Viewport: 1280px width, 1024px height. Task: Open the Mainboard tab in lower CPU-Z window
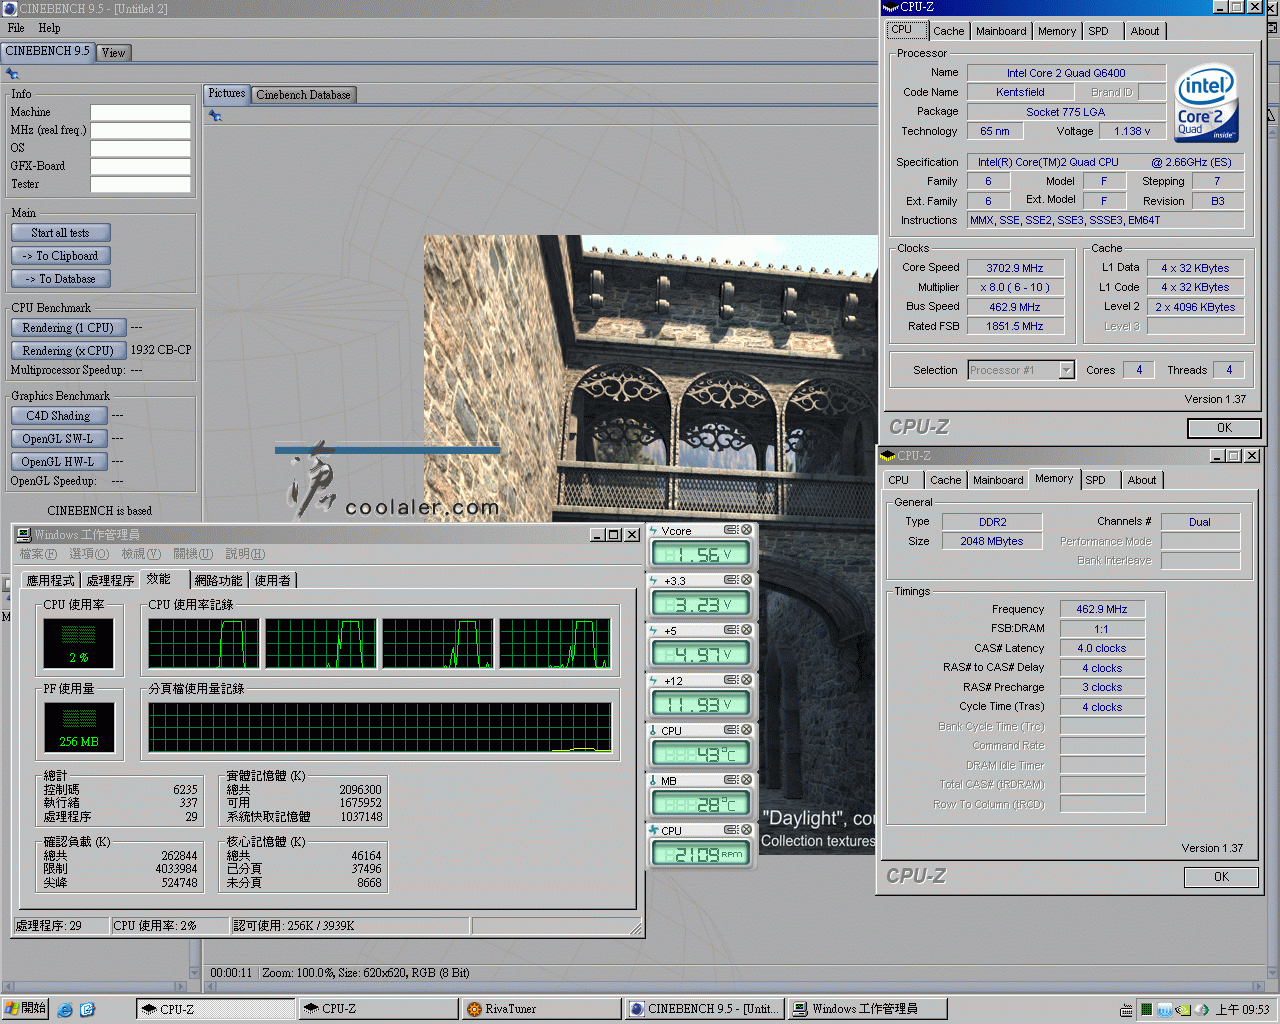(x=998, y=480)
